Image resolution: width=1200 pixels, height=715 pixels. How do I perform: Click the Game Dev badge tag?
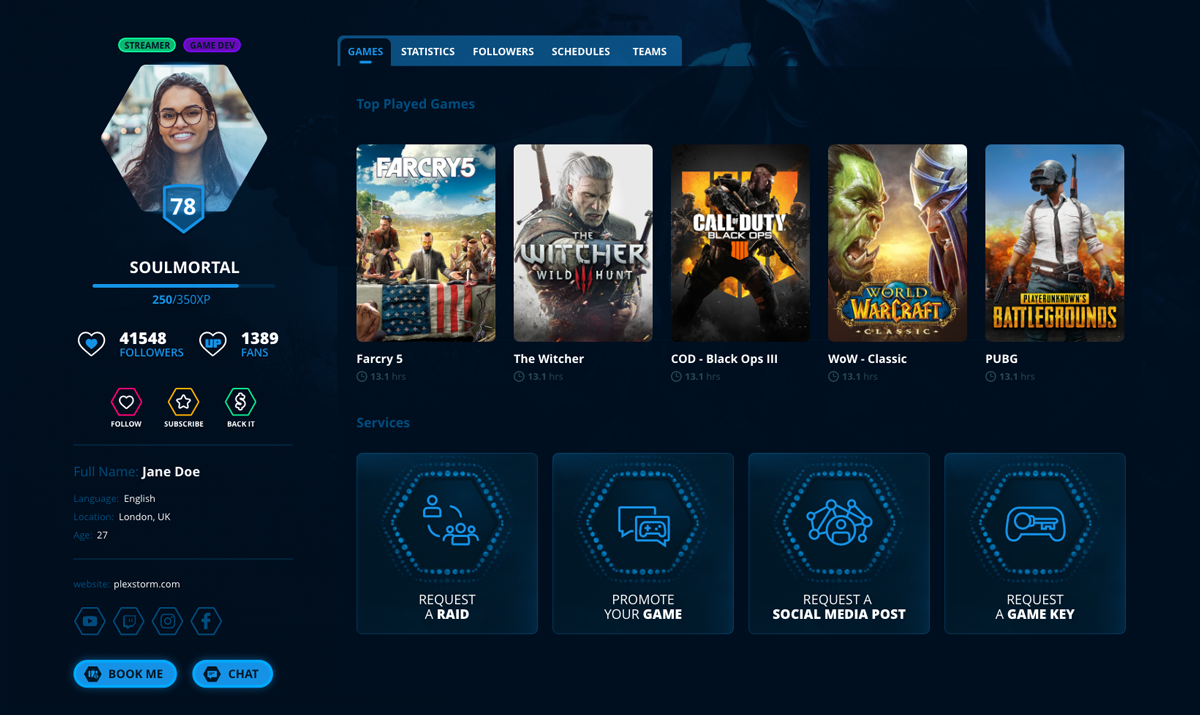(x=213, y=45)
